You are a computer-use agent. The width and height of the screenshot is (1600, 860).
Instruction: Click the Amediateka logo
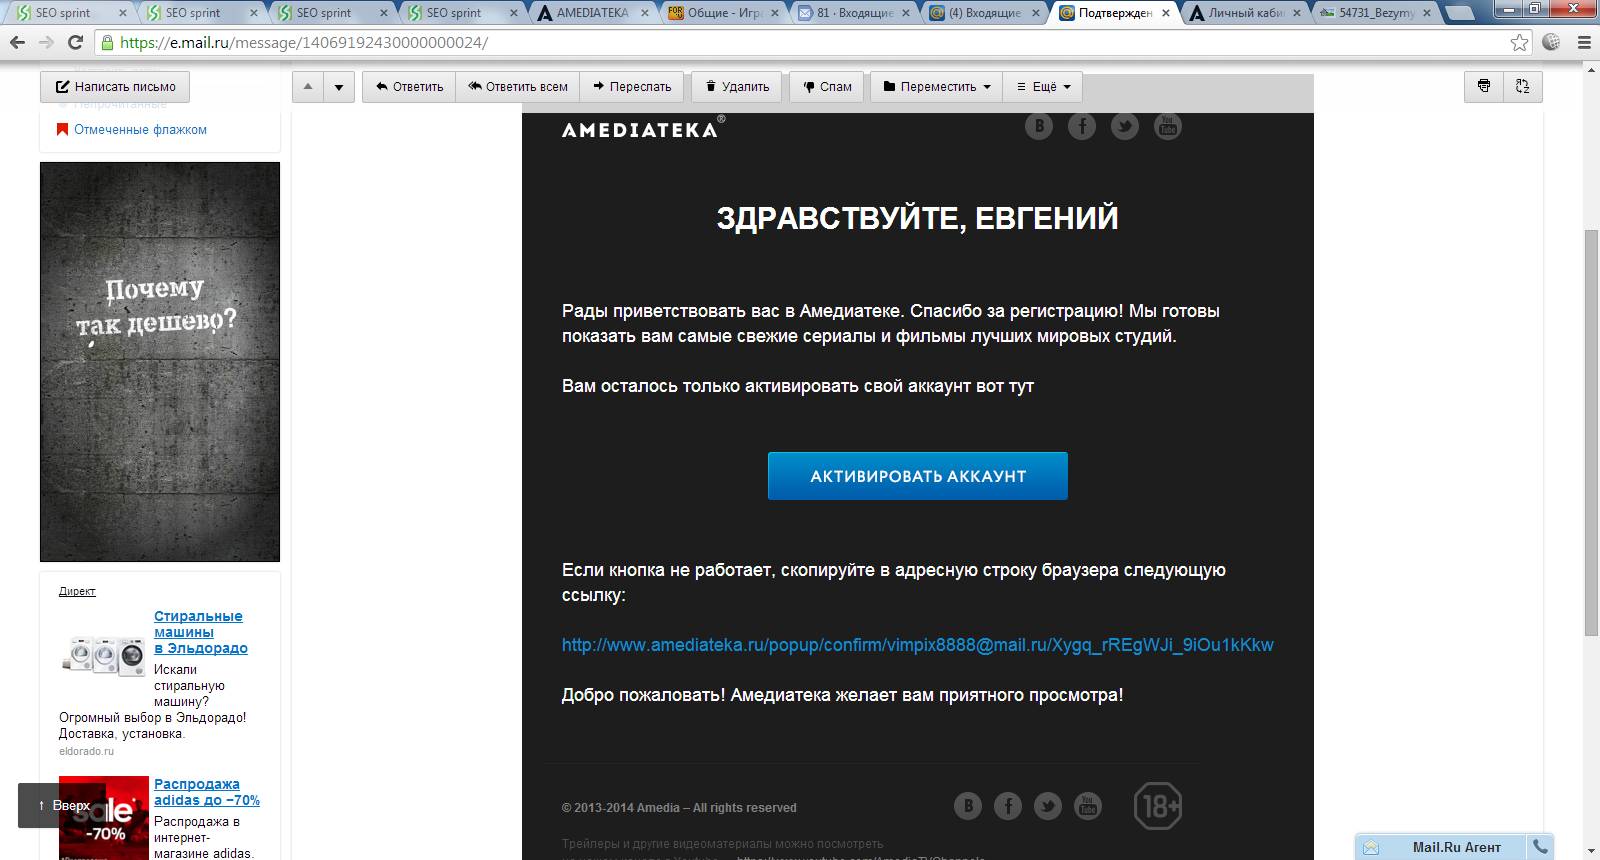[643, 128]
